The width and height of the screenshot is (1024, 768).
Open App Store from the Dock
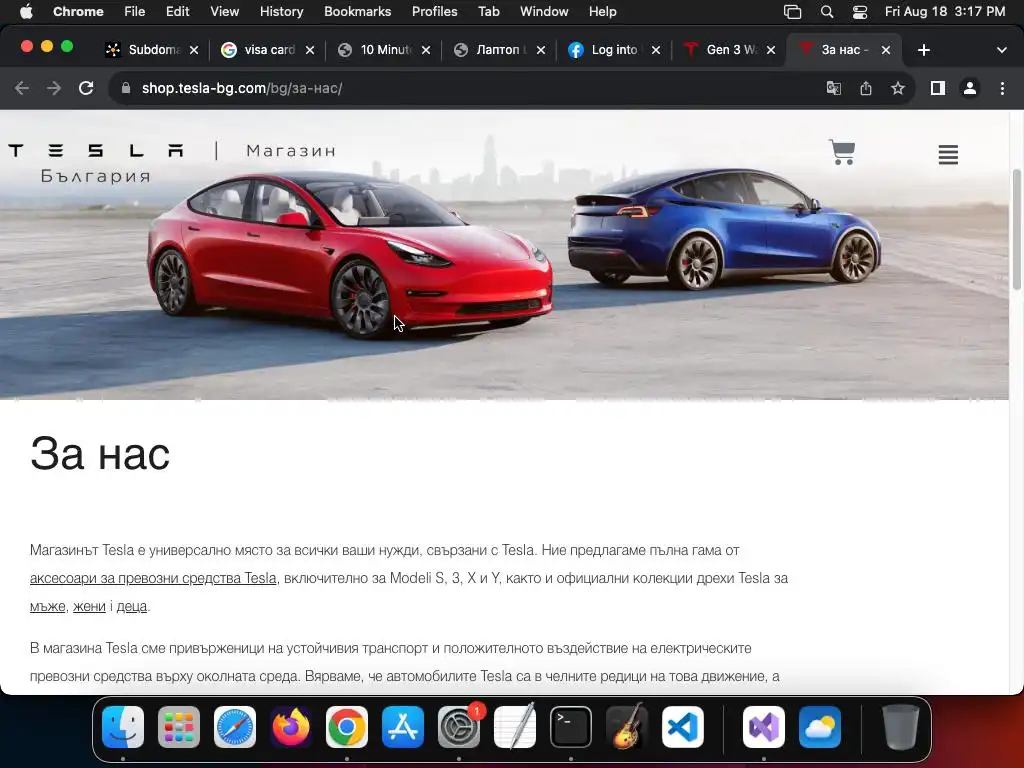403,727
